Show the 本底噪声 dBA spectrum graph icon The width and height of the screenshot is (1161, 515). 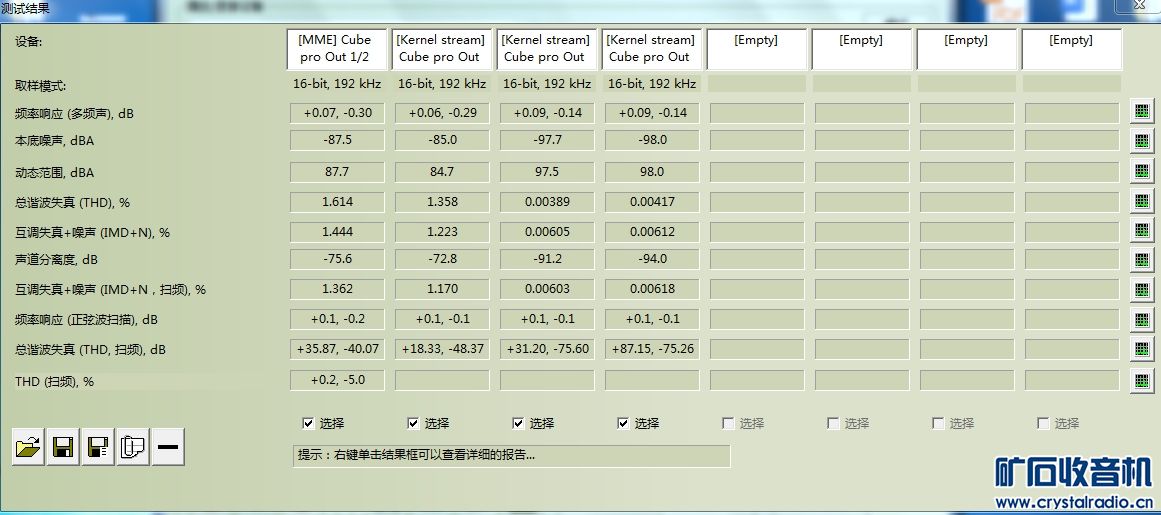point(1141,140)
